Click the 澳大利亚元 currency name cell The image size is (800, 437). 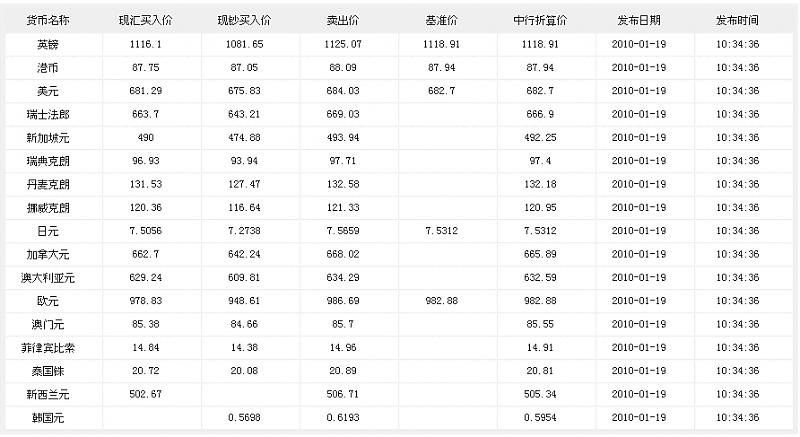coord(48,278)
